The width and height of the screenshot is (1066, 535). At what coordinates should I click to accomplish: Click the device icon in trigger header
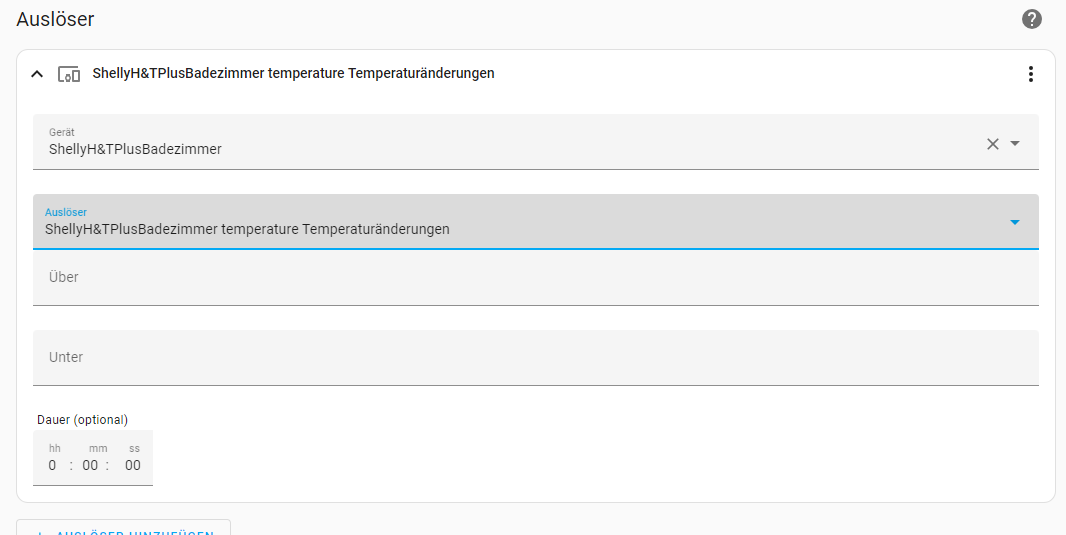[x=69, y=74]
